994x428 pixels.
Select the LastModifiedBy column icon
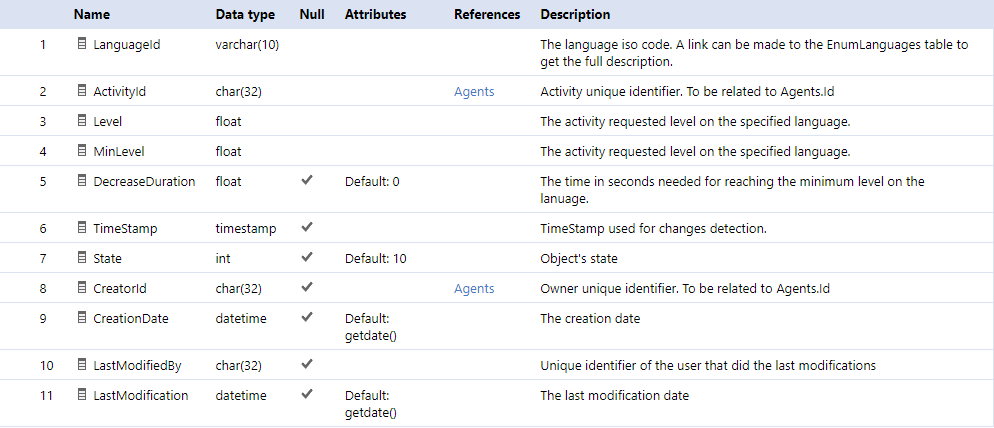(x=81, y=365)
